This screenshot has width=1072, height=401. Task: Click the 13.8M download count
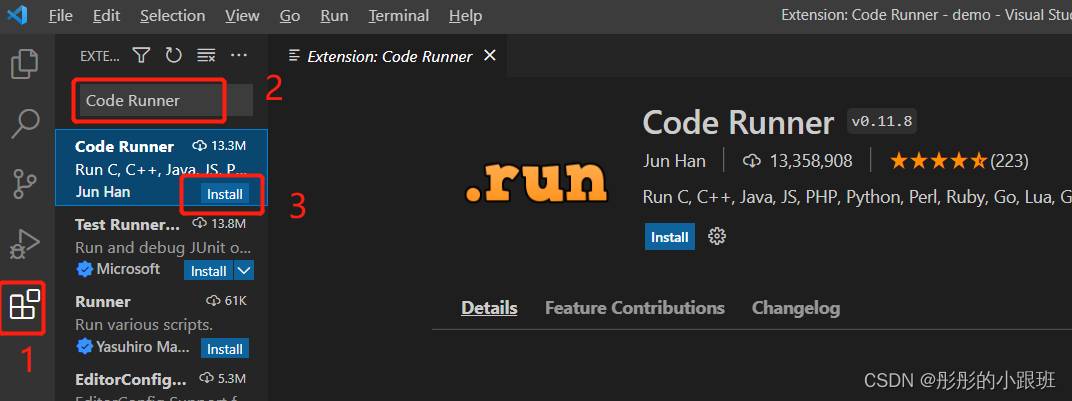coord(228,223)
